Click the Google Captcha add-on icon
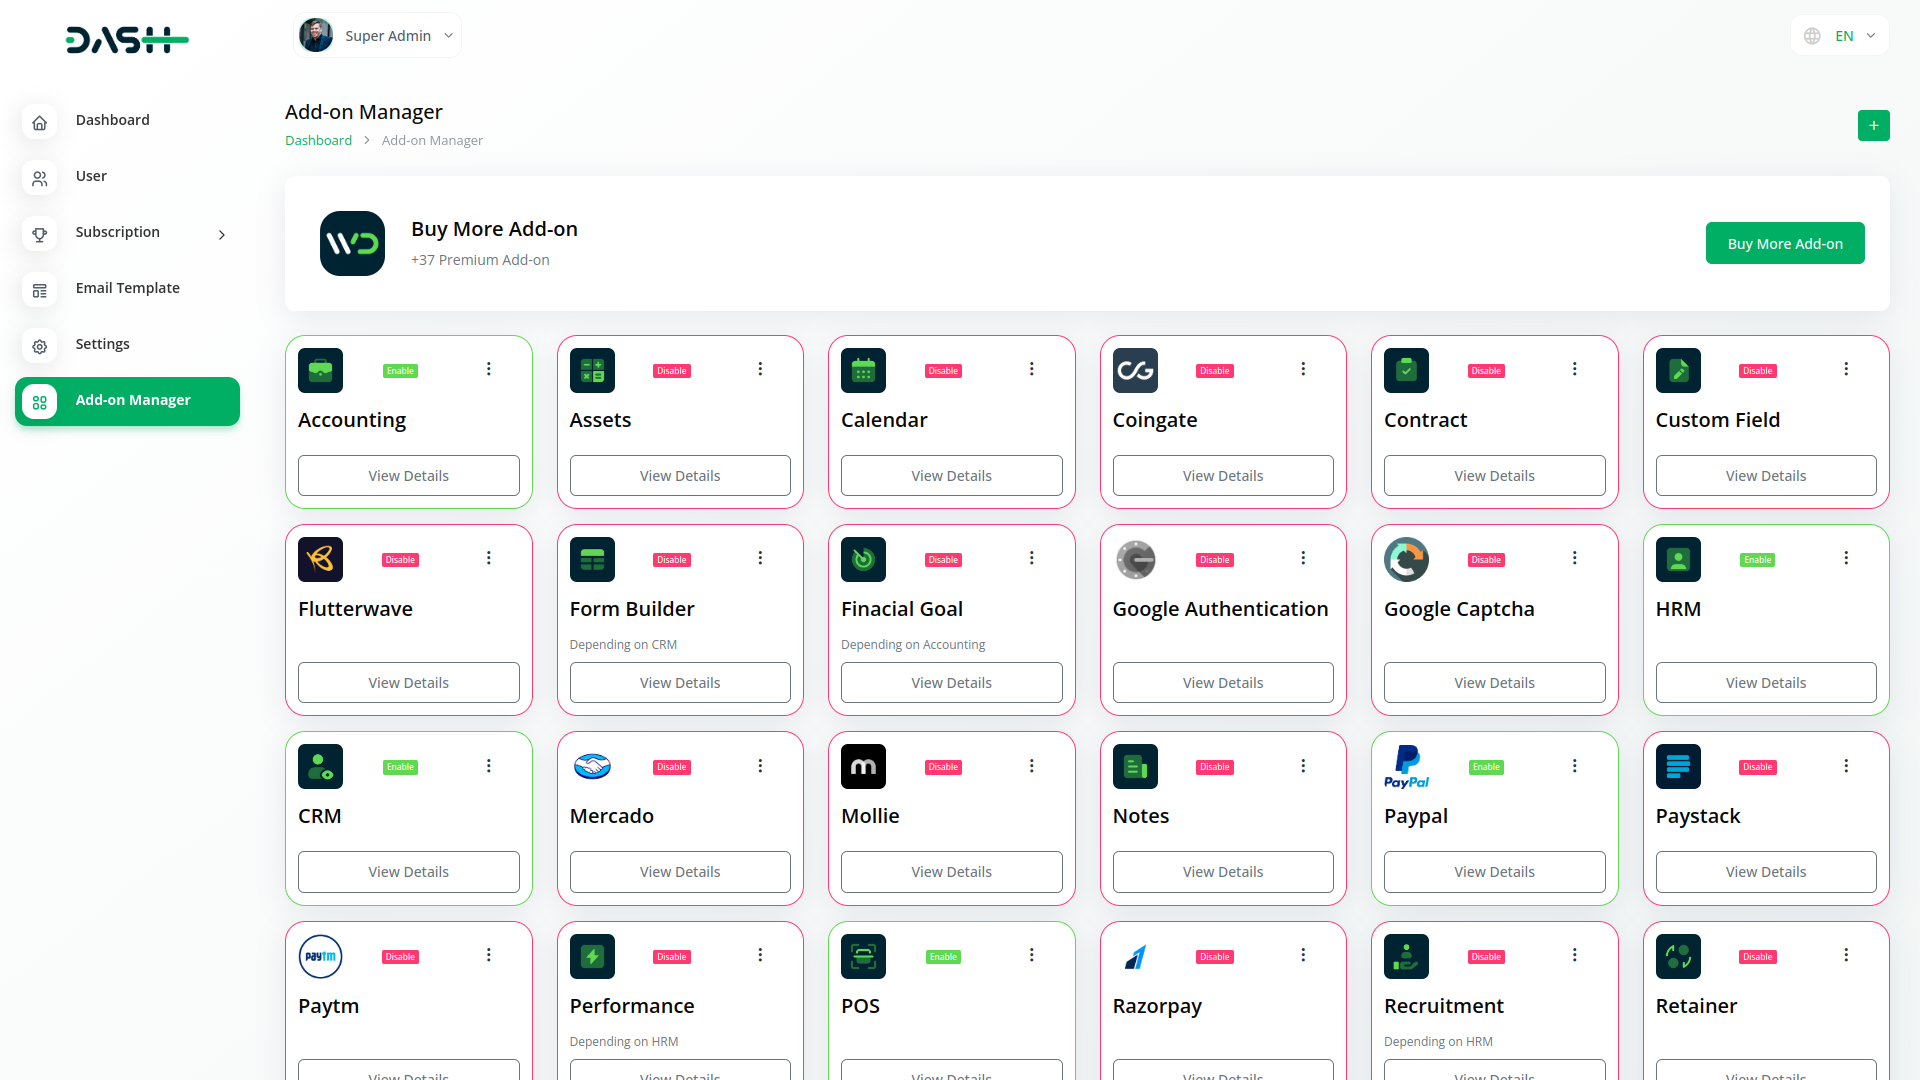This screenshot has width=1920, height=1080. tap(1406, 559)
